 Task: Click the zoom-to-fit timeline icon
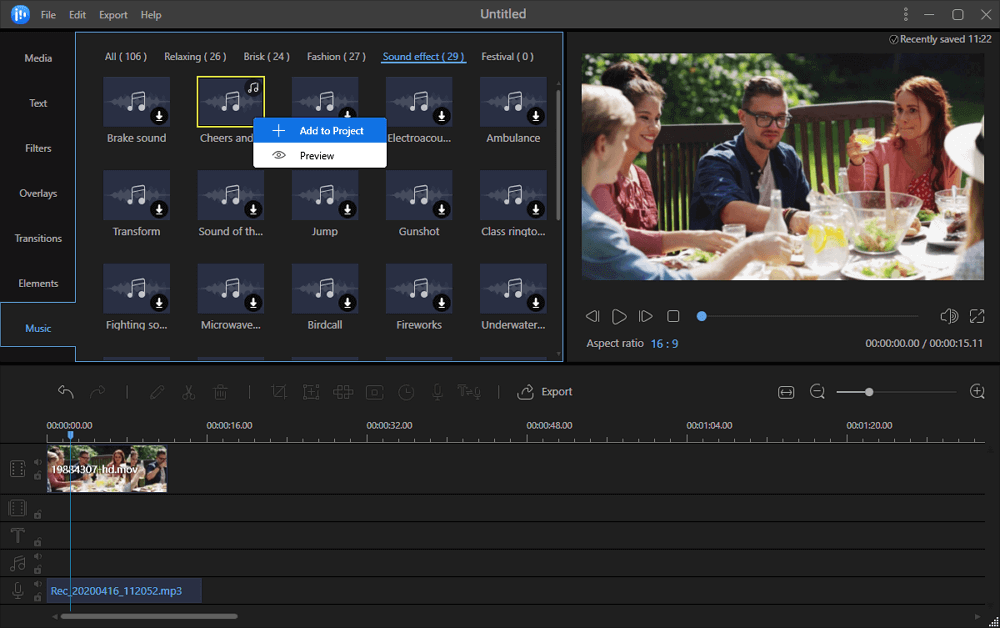pos(786,392)
